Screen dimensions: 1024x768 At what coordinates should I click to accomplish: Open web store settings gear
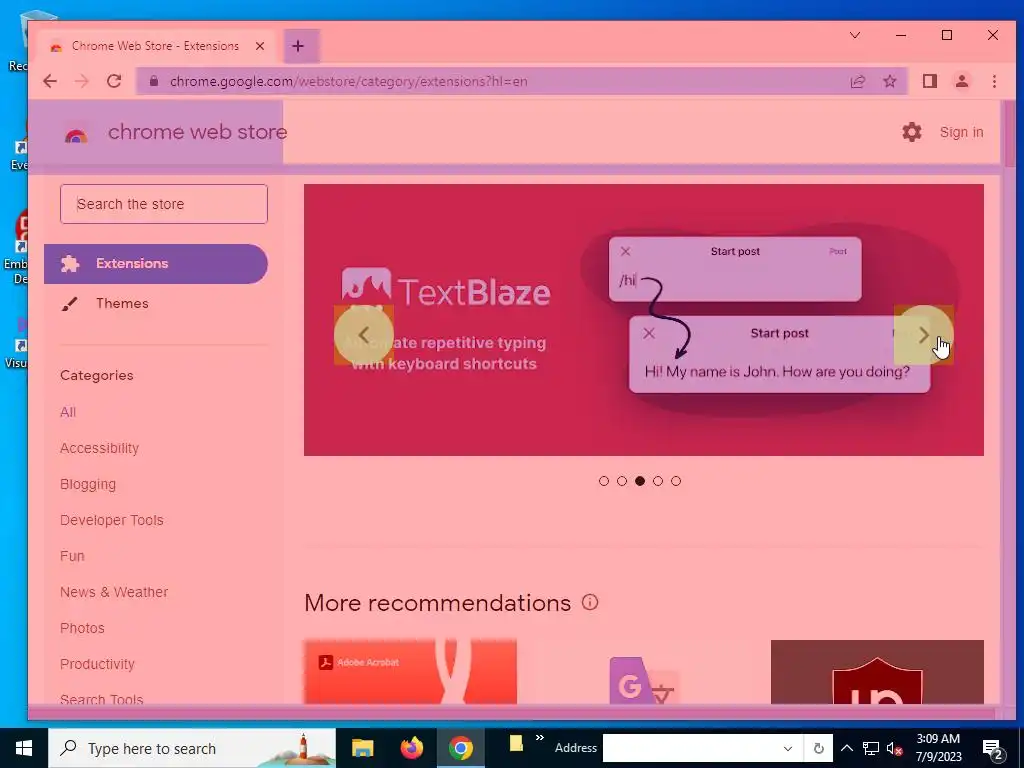[x=912, y=132]
